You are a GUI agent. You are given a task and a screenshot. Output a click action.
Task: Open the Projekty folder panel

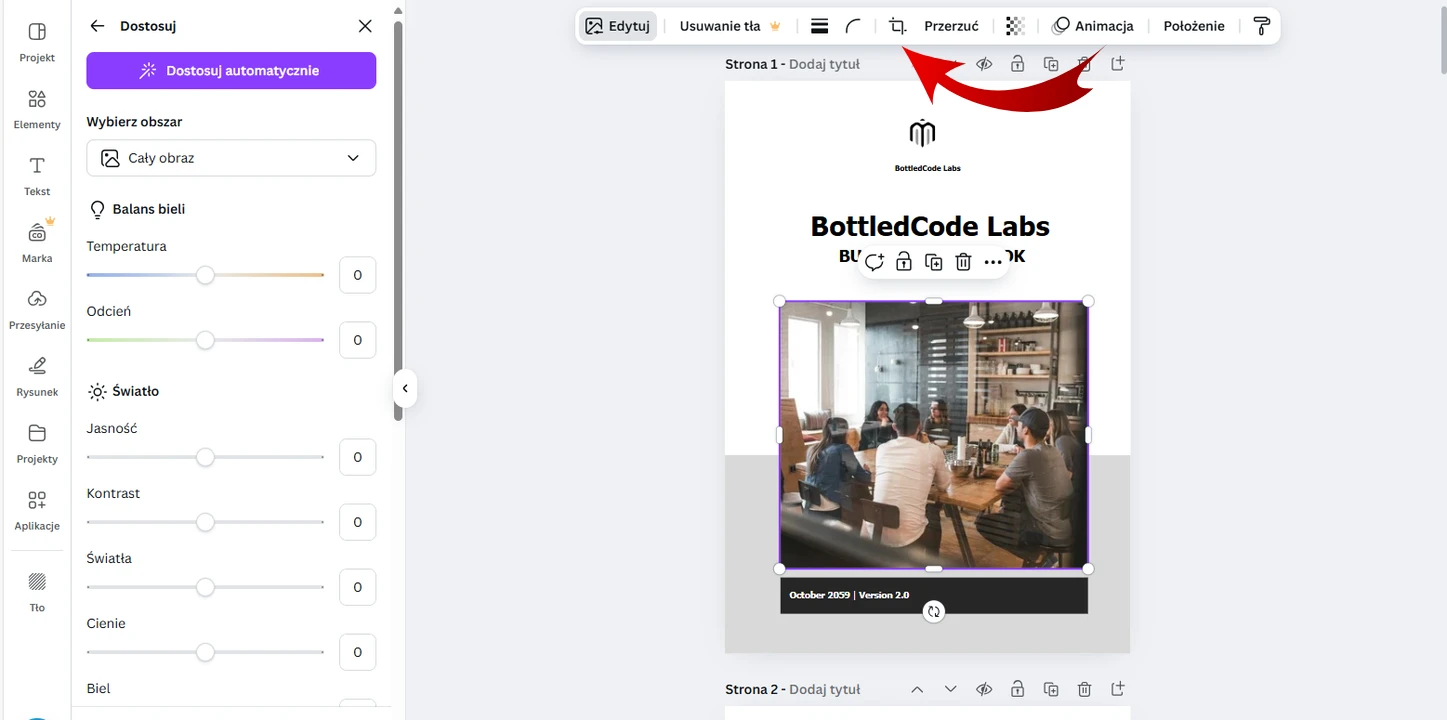pos(37,444)
